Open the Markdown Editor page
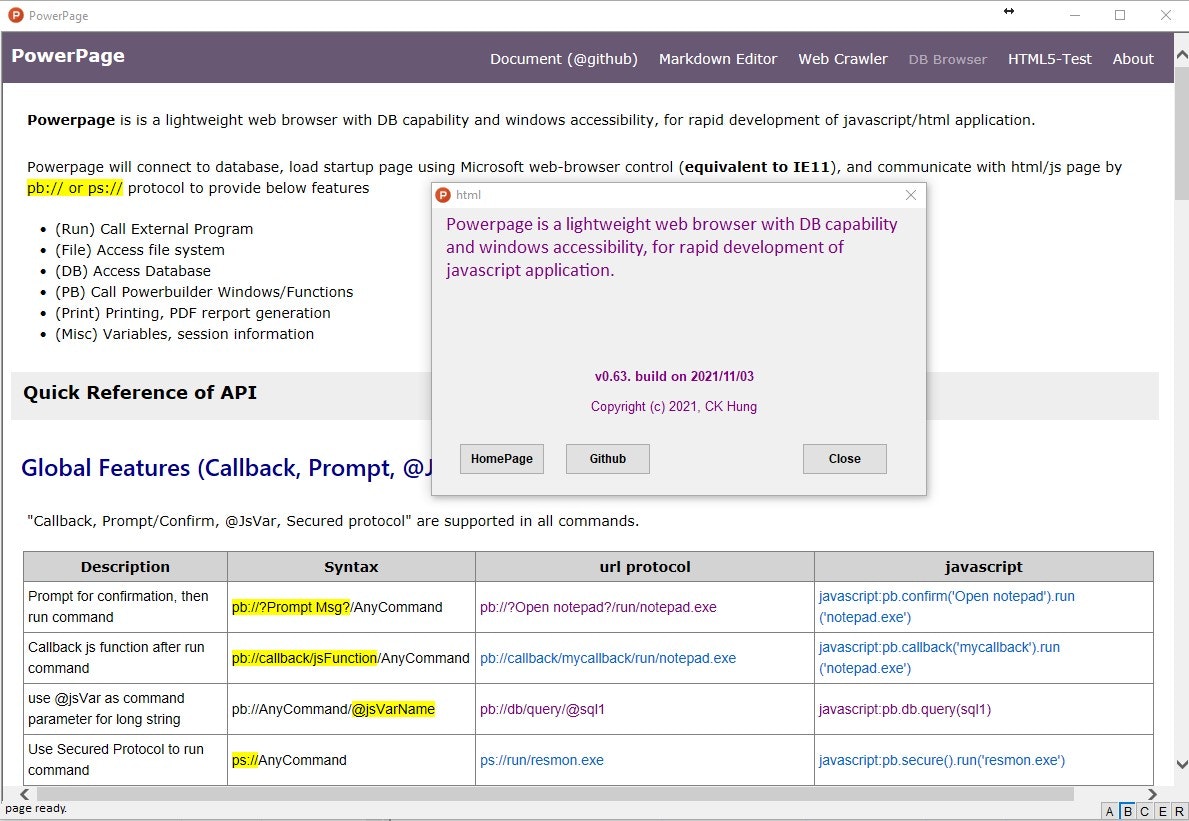The height and width of the screenshot is (821, 1189). pos(717,59)
